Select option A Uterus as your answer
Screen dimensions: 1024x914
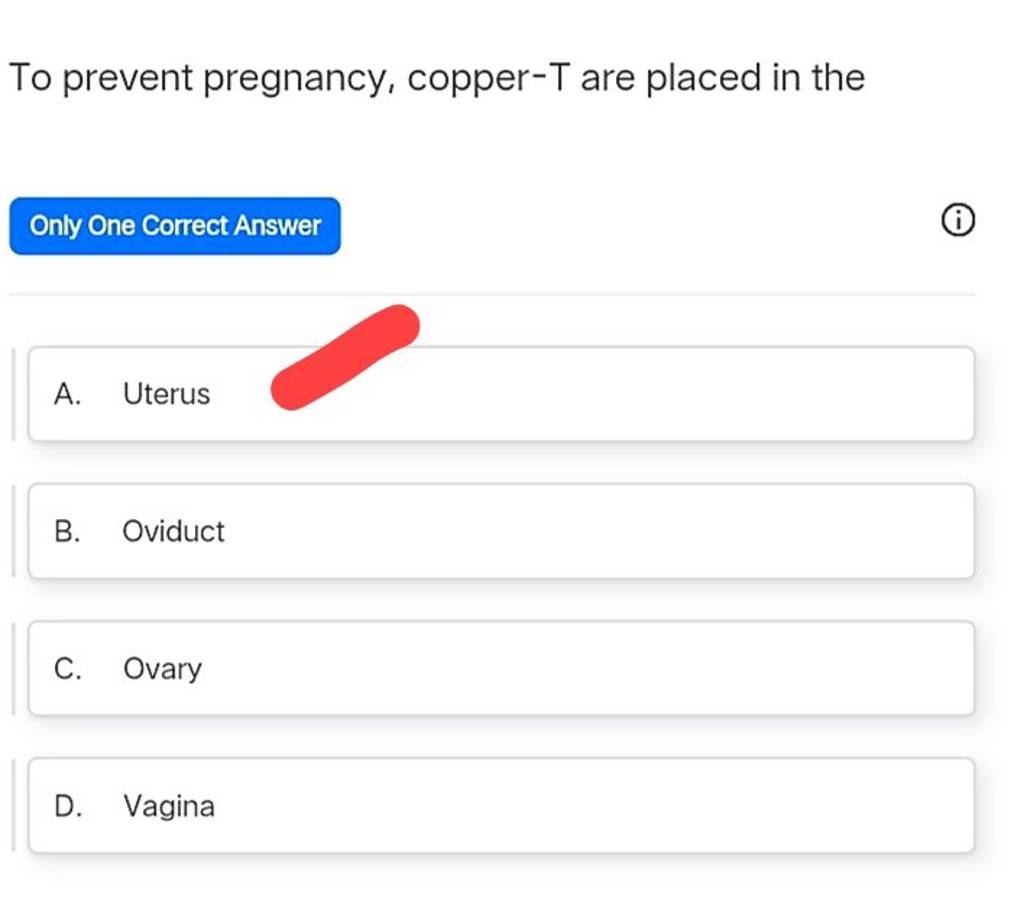pos(500,394)
